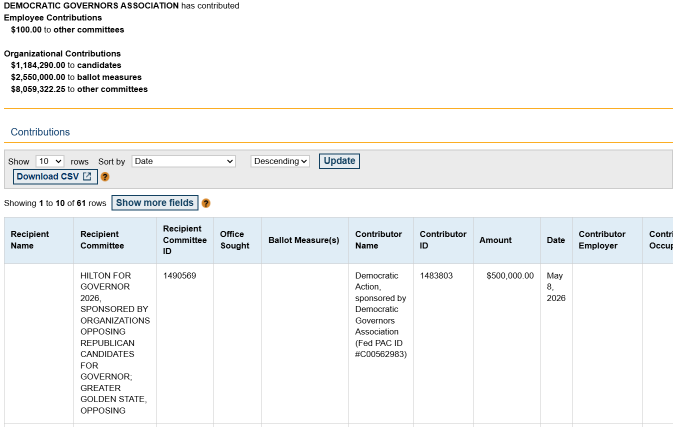Click the Date column header
680x427 pixels.
pyautogui.click(x=556, y=240)
